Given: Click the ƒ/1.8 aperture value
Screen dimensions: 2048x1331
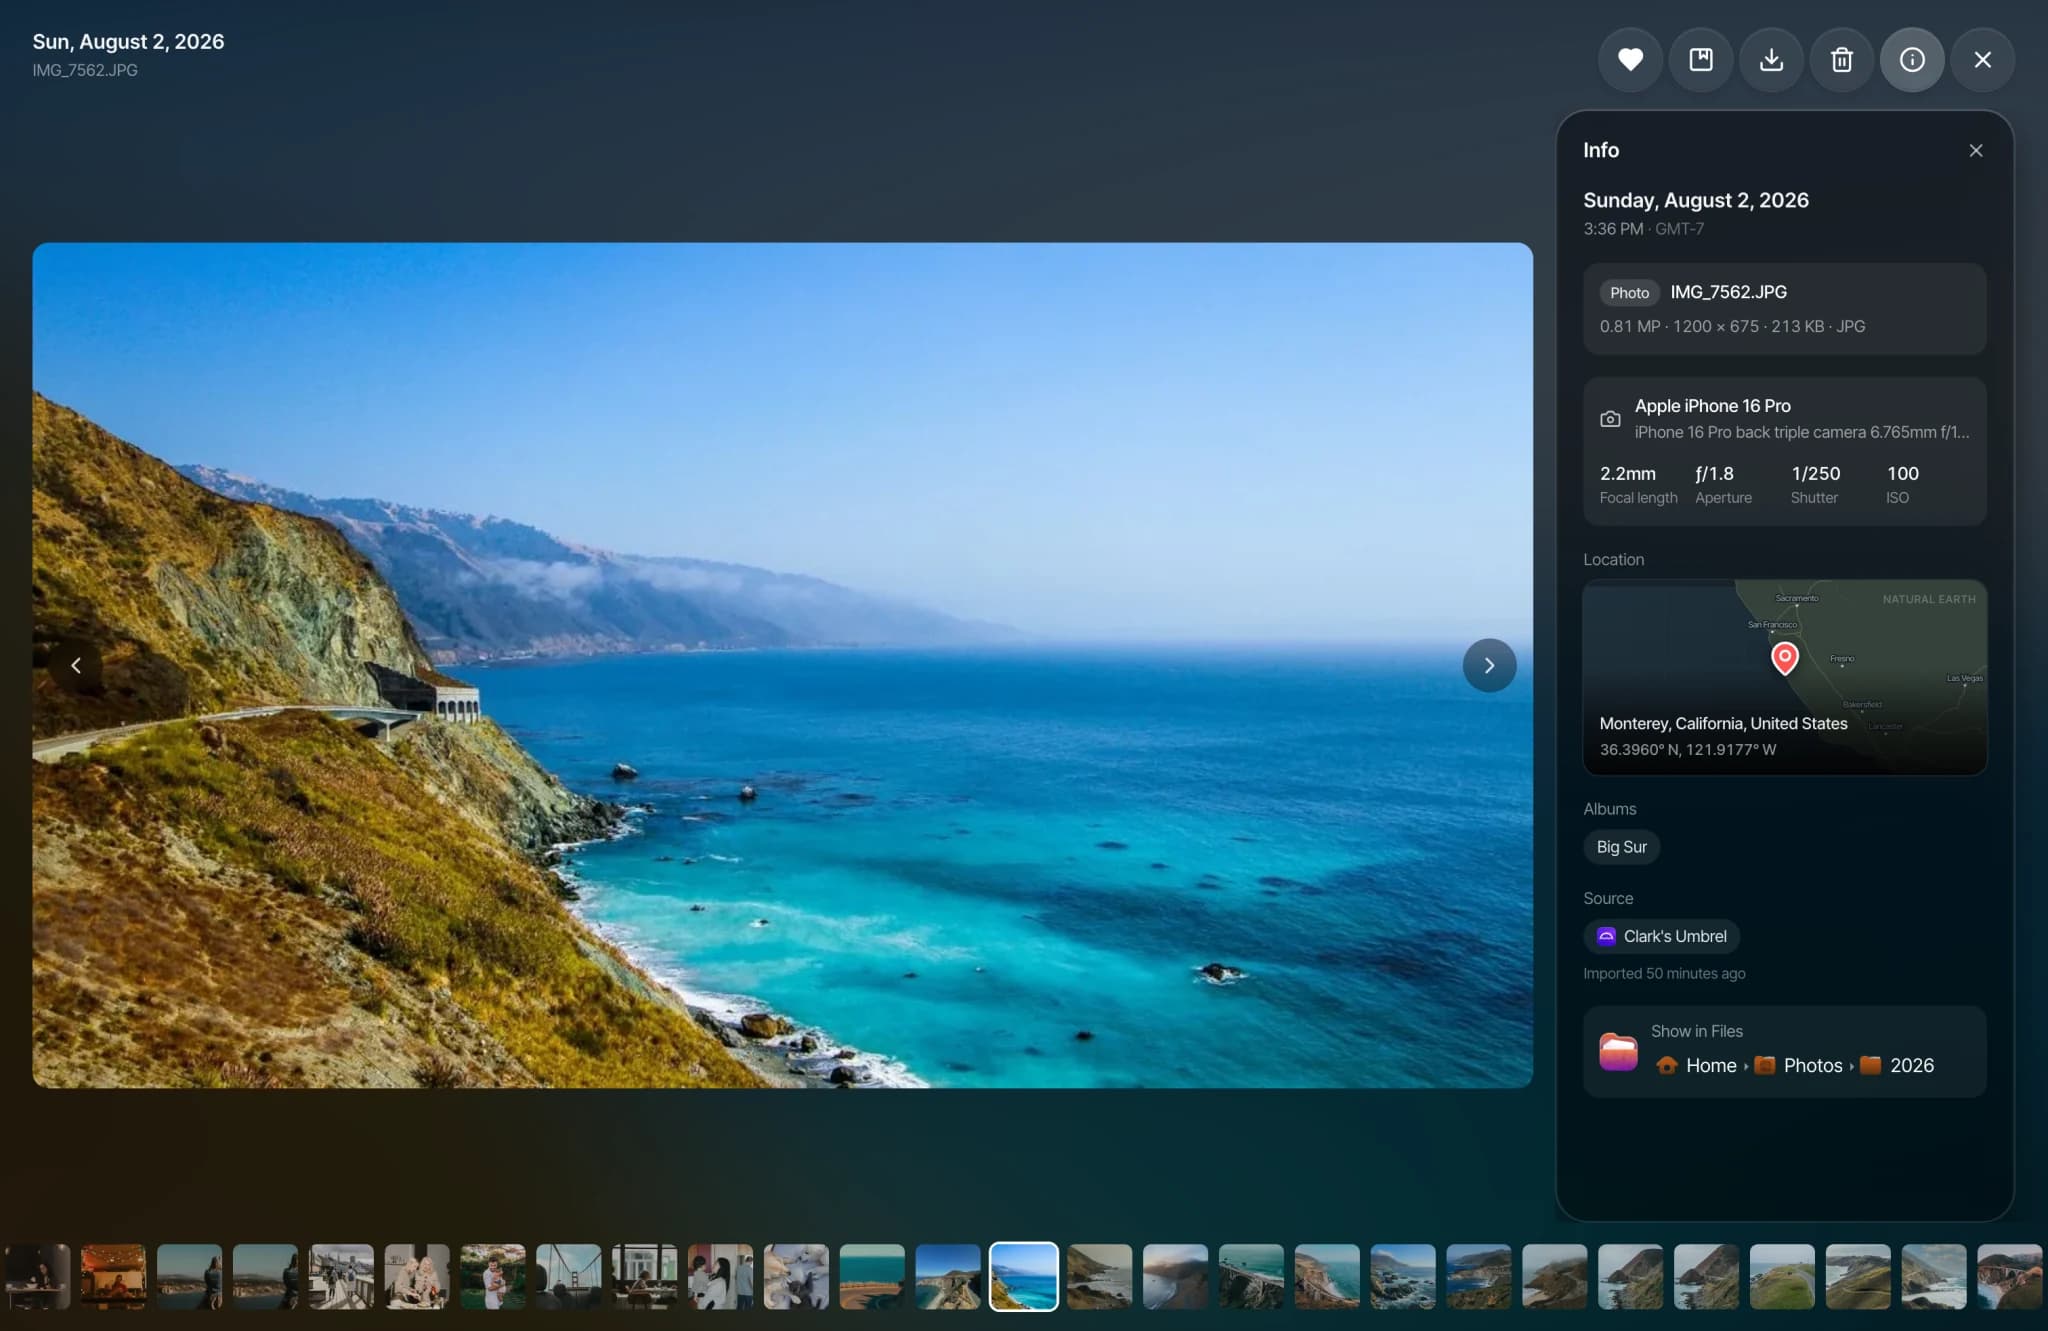Looking at the screenshot, I should tap(1714, 473).
